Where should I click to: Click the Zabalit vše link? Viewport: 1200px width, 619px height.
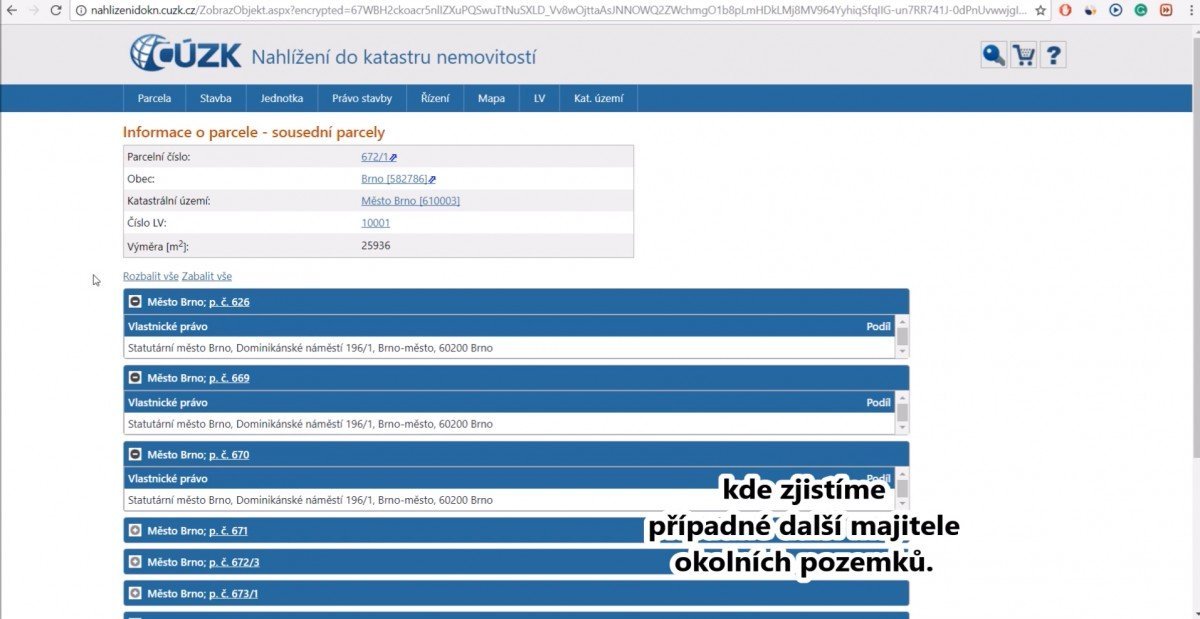point(207,276)
